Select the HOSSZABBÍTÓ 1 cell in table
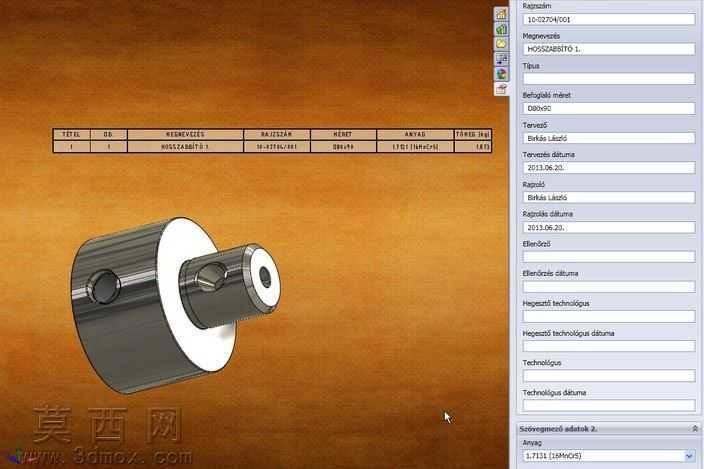Image resolution: width=704 pixels, height=469 pixels. click(185, 147)
